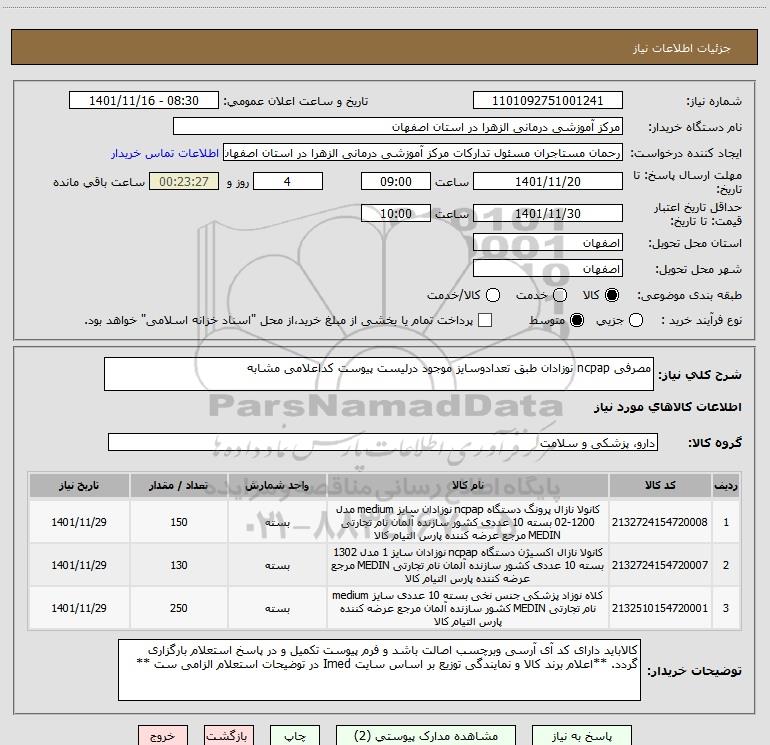Click the remaining time field 00:23:27
Image resolution: width=770 pixels, height=745 pixels.
pos(184,182)
